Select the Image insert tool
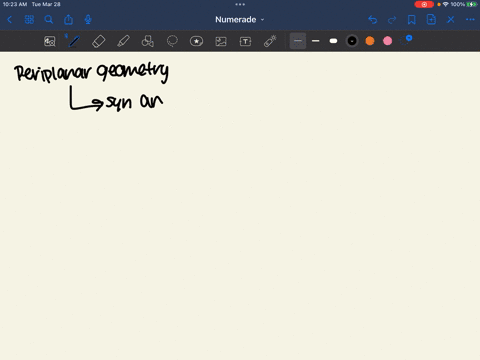The image size is (480, 360). 221,41
